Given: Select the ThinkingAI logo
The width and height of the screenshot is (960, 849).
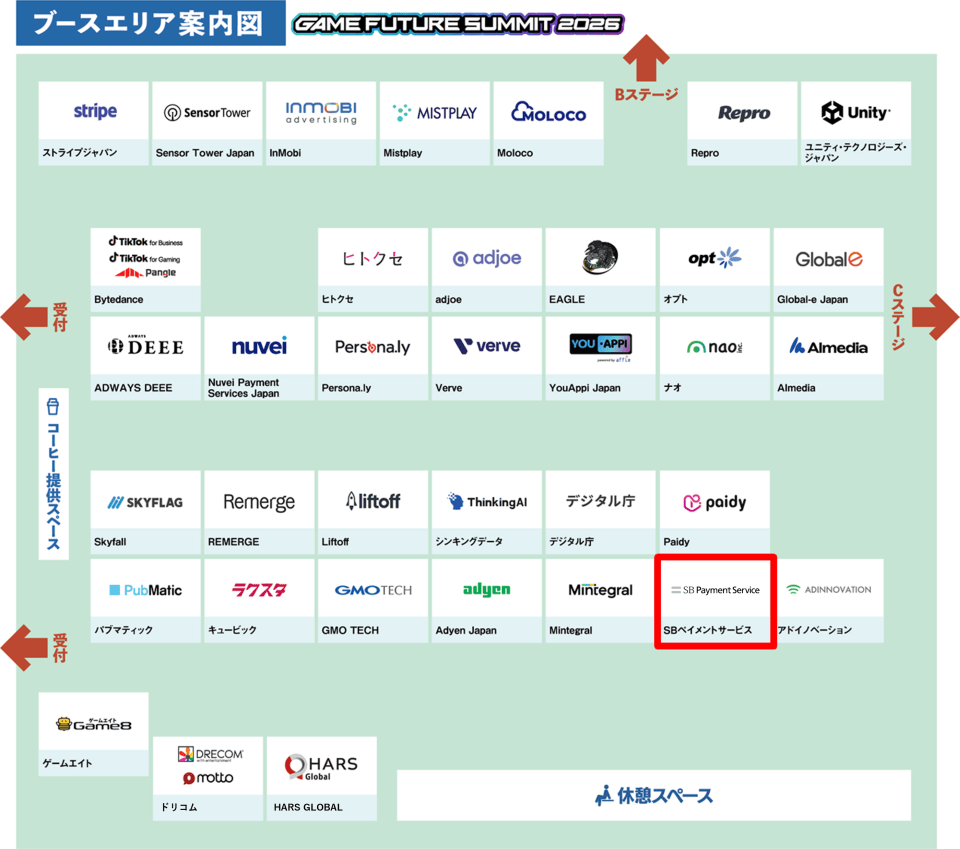Looking at the screenshot, I should coord(487,501).
